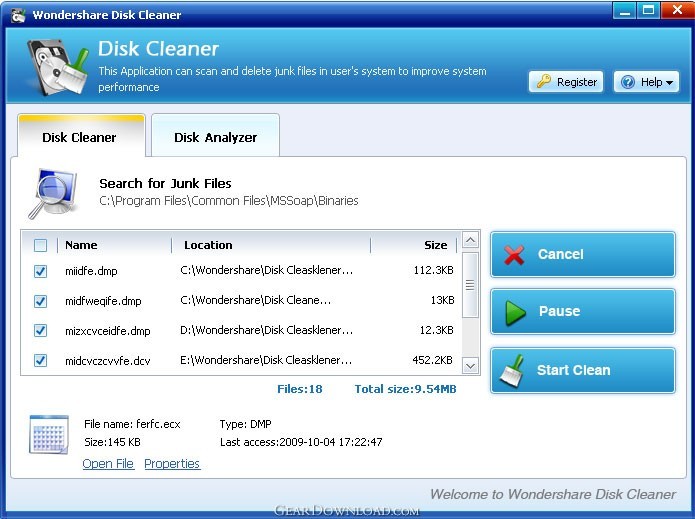Screen dimensions: 695x519
Task: Close the Wondershare Disk Cleaner window
Action: (x=677, y=10)
